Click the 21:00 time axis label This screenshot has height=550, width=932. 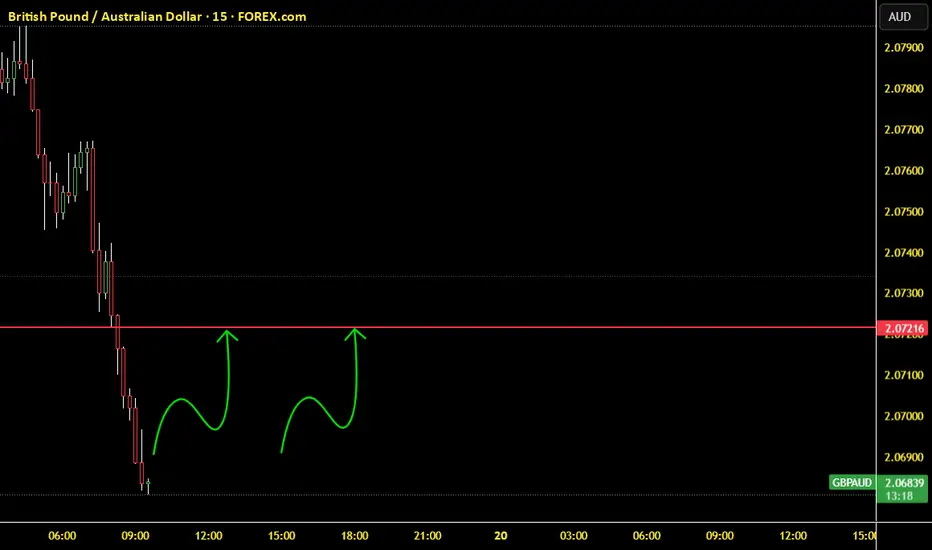tap(427, 536)
